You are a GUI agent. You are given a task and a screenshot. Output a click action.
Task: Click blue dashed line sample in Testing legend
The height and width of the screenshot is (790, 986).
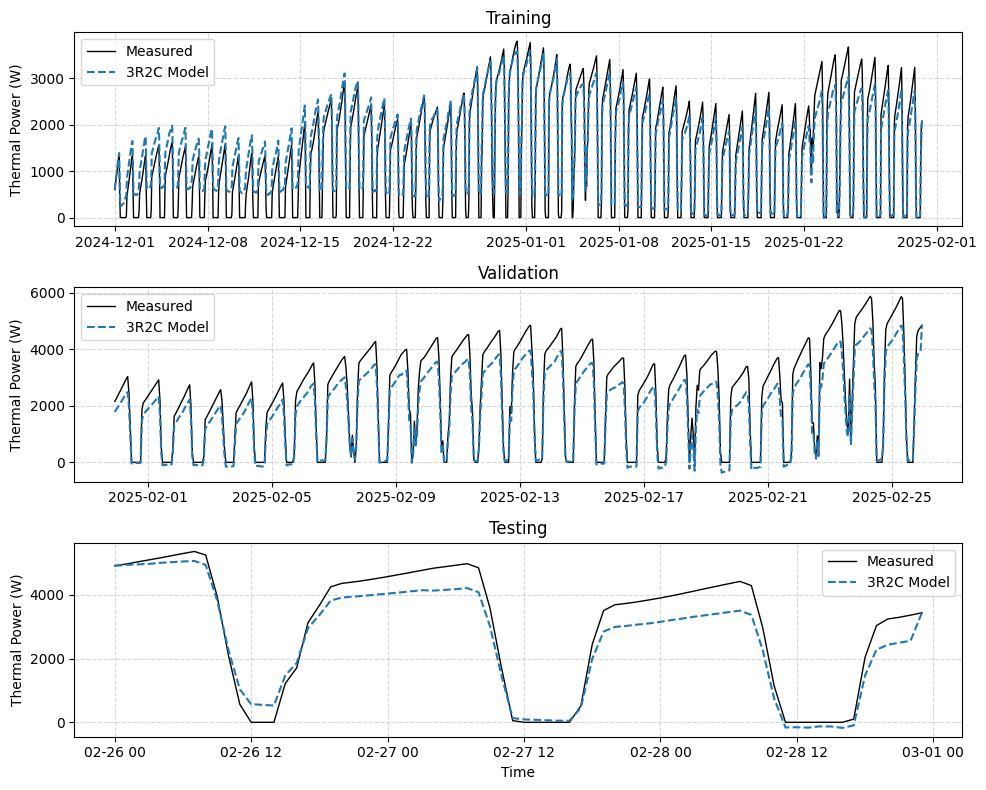tap(842, 582)
